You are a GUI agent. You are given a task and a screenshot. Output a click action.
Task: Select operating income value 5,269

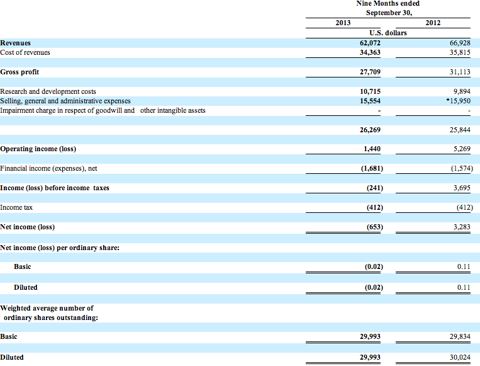coord(462,149)
